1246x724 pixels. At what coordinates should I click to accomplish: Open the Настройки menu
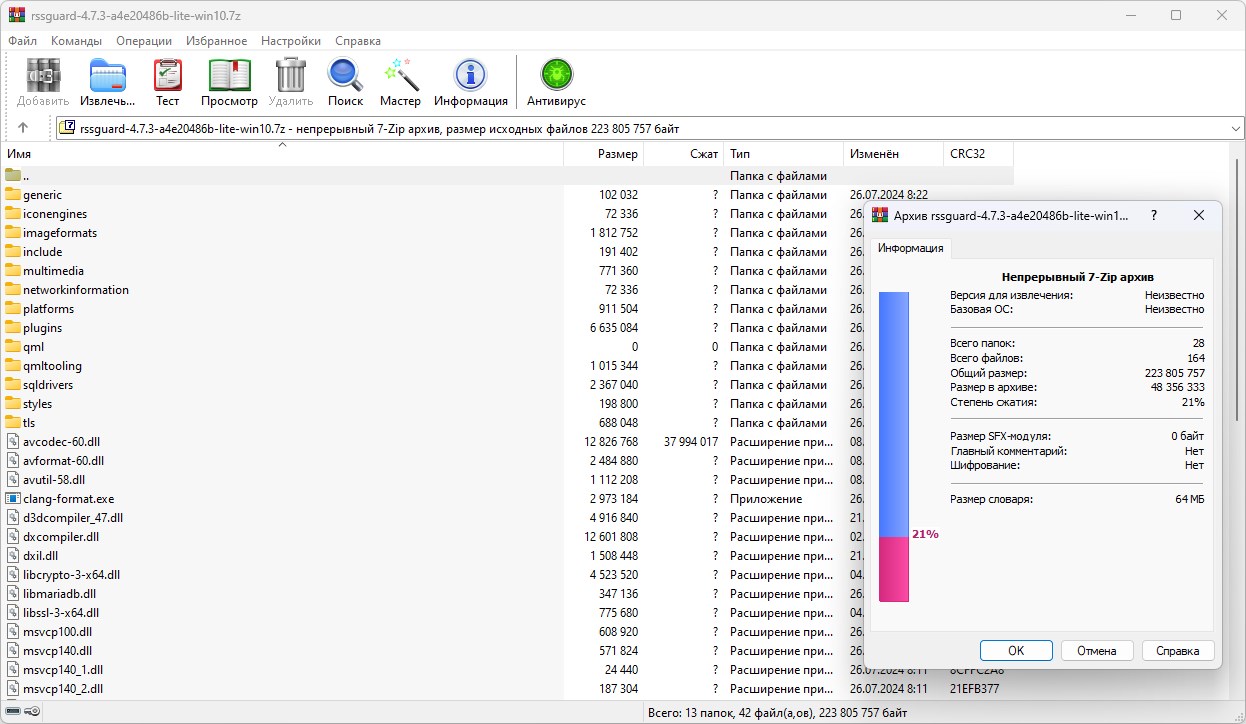click(x=291, y=41)
